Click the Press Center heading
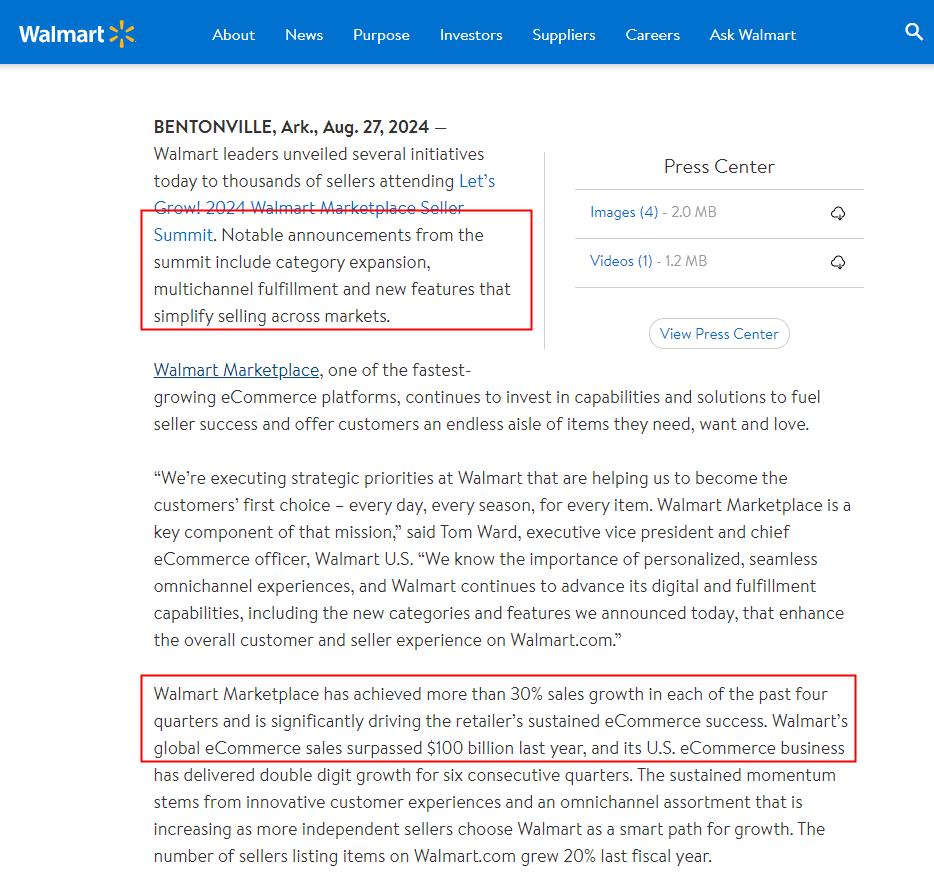 (x=719, y=167)
